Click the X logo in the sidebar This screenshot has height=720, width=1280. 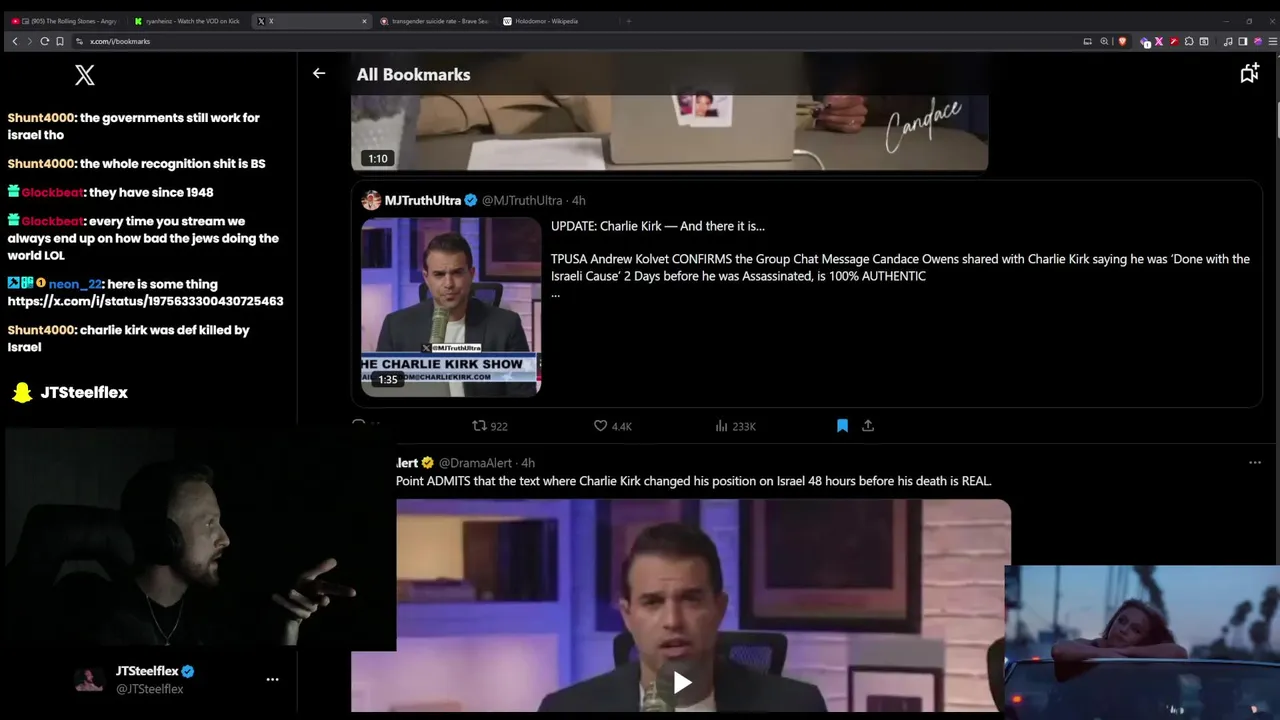click(85, 75)
